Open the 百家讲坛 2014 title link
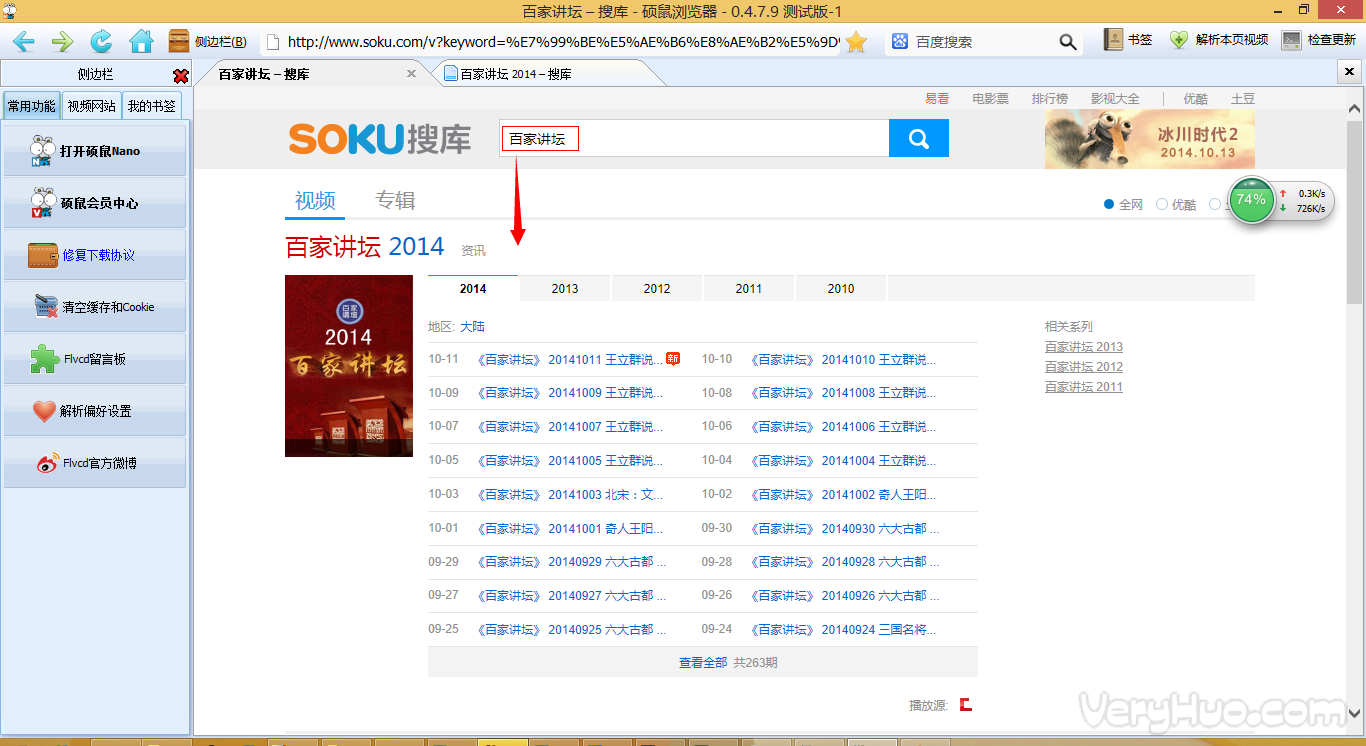This screenshot has width=1366, height=746. 365,247
